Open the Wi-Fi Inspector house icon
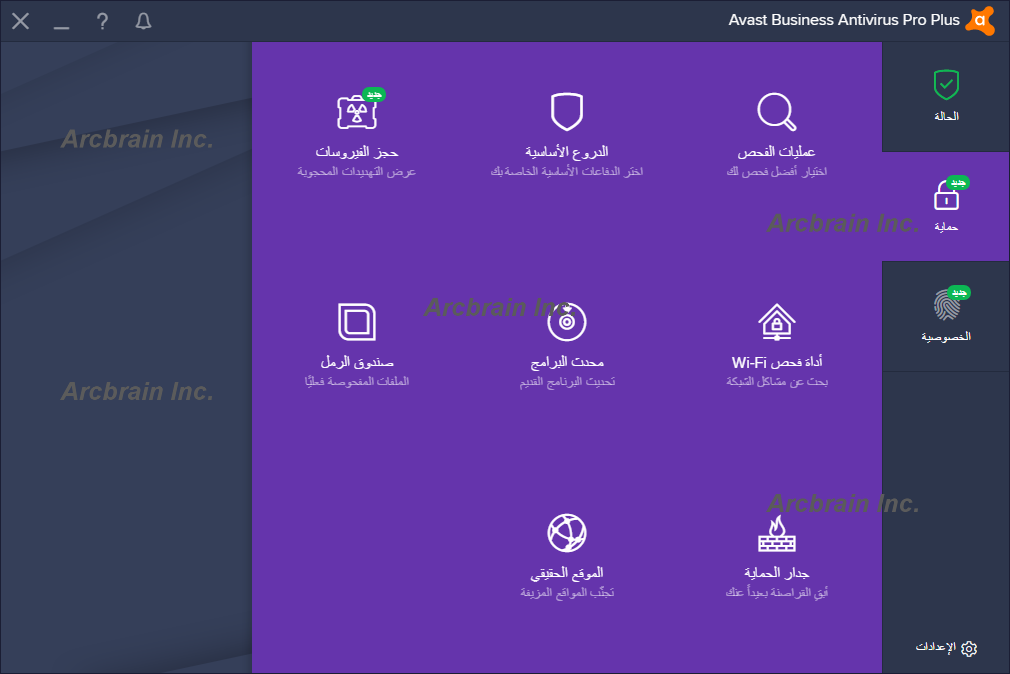The width and height of the screenshot is (1010, 674). click(x=777, y=322)
